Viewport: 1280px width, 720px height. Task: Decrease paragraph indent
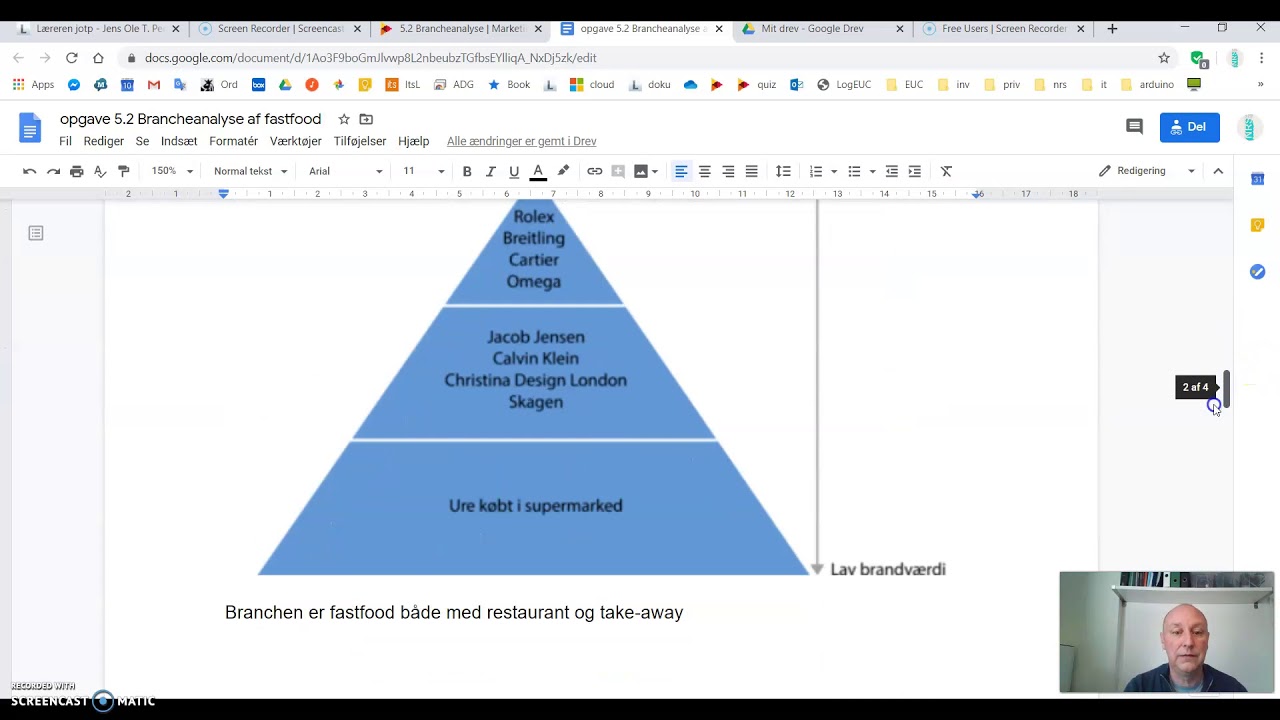tap(892, 171)
